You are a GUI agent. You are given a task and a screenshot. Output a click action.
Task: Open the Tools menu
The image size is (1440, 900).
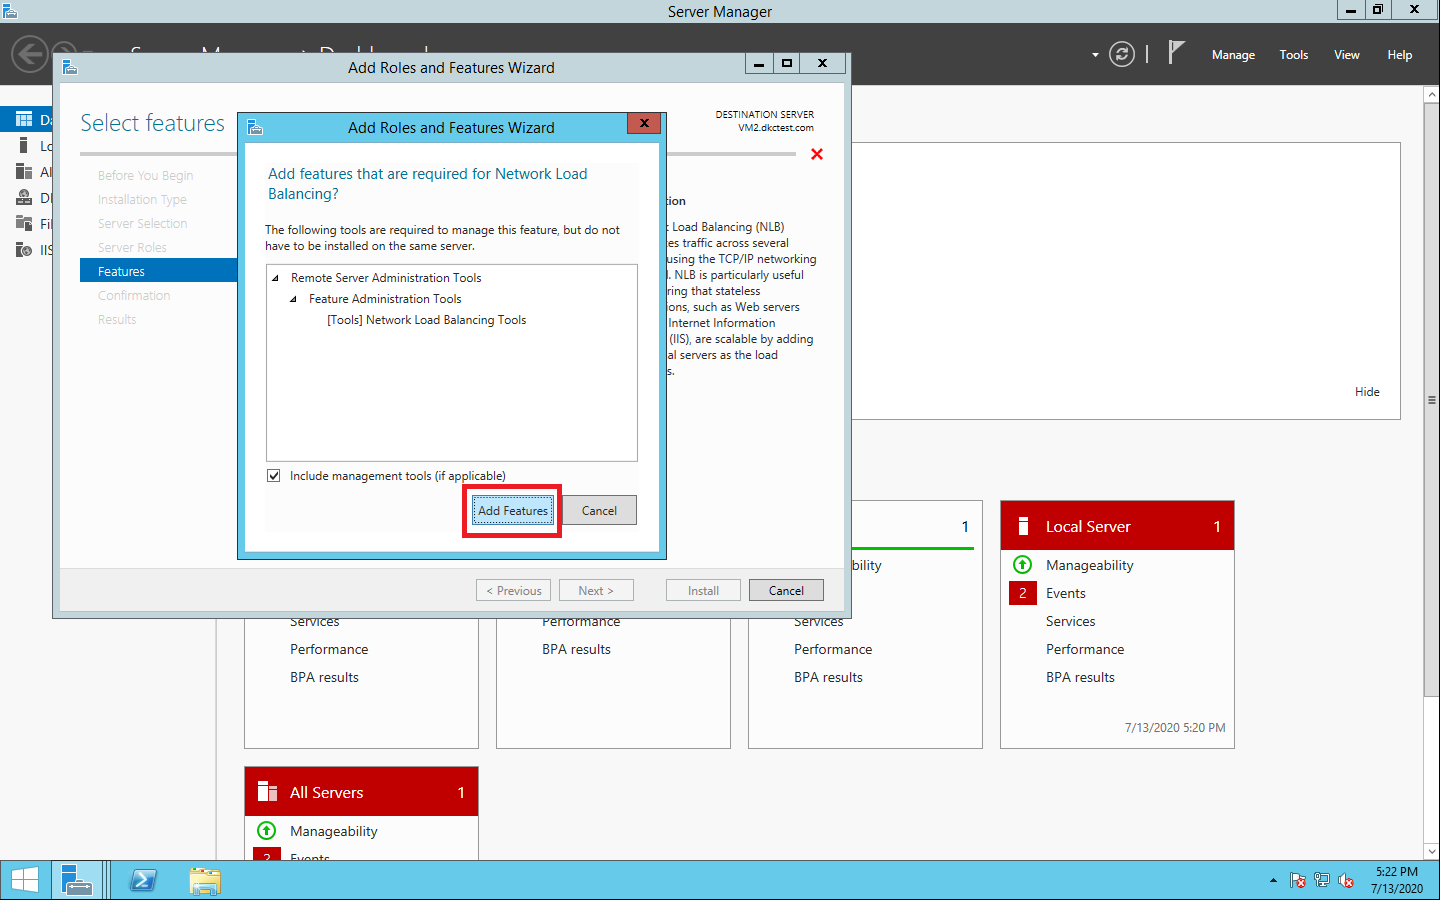[x=1294, y=55]
